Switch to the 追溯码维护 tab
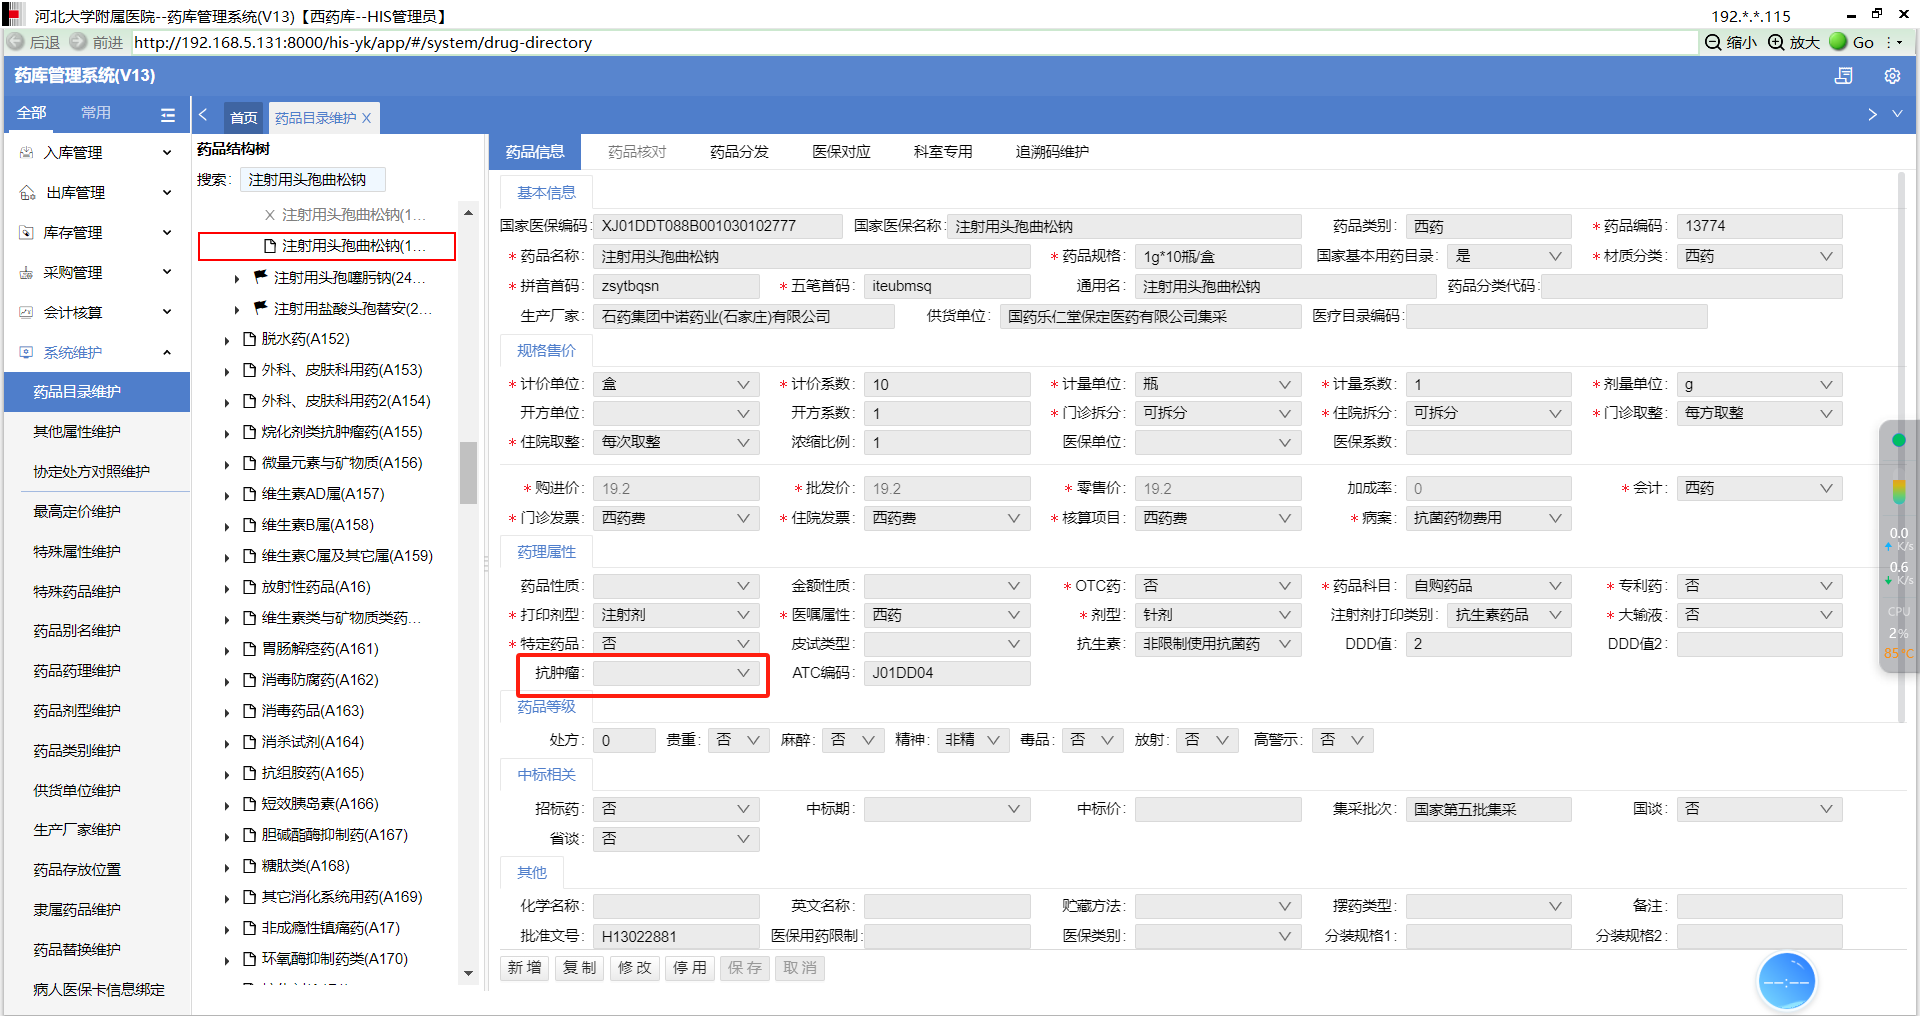The height and width of the screenshot is (1016, 1920). [x=1051, y=152]
